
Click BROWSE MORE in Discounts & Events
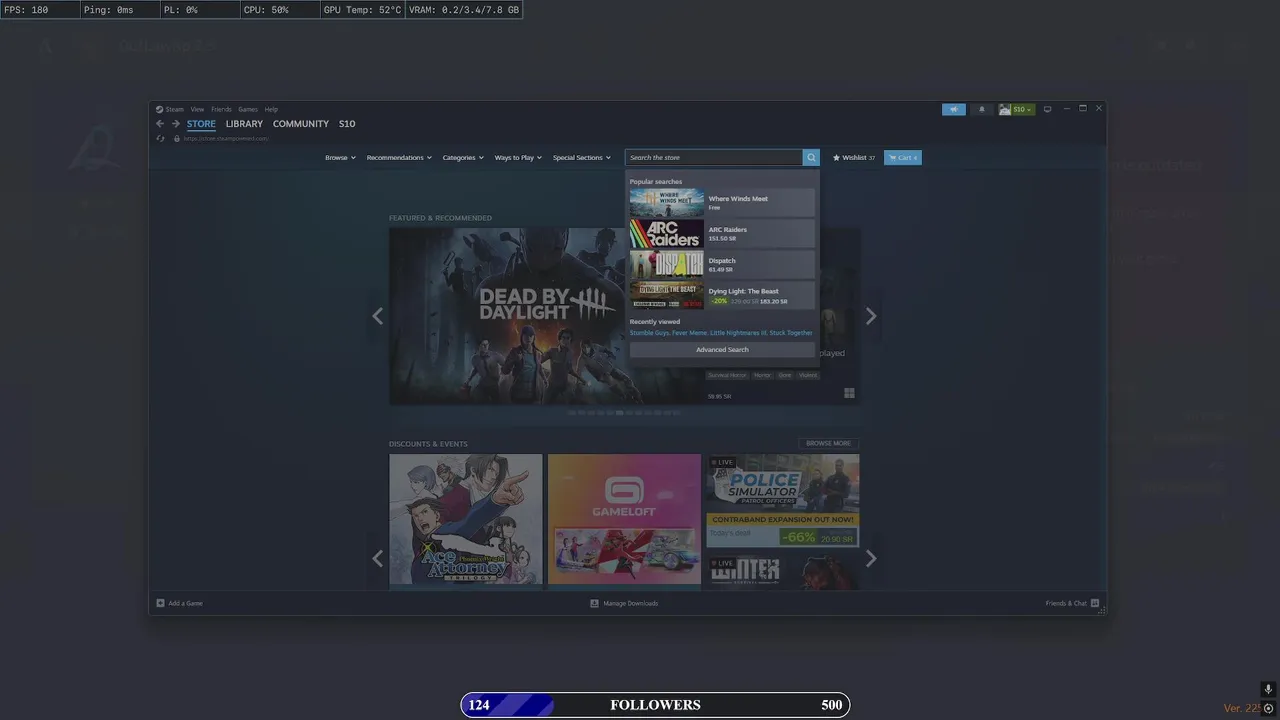point(828,443)
